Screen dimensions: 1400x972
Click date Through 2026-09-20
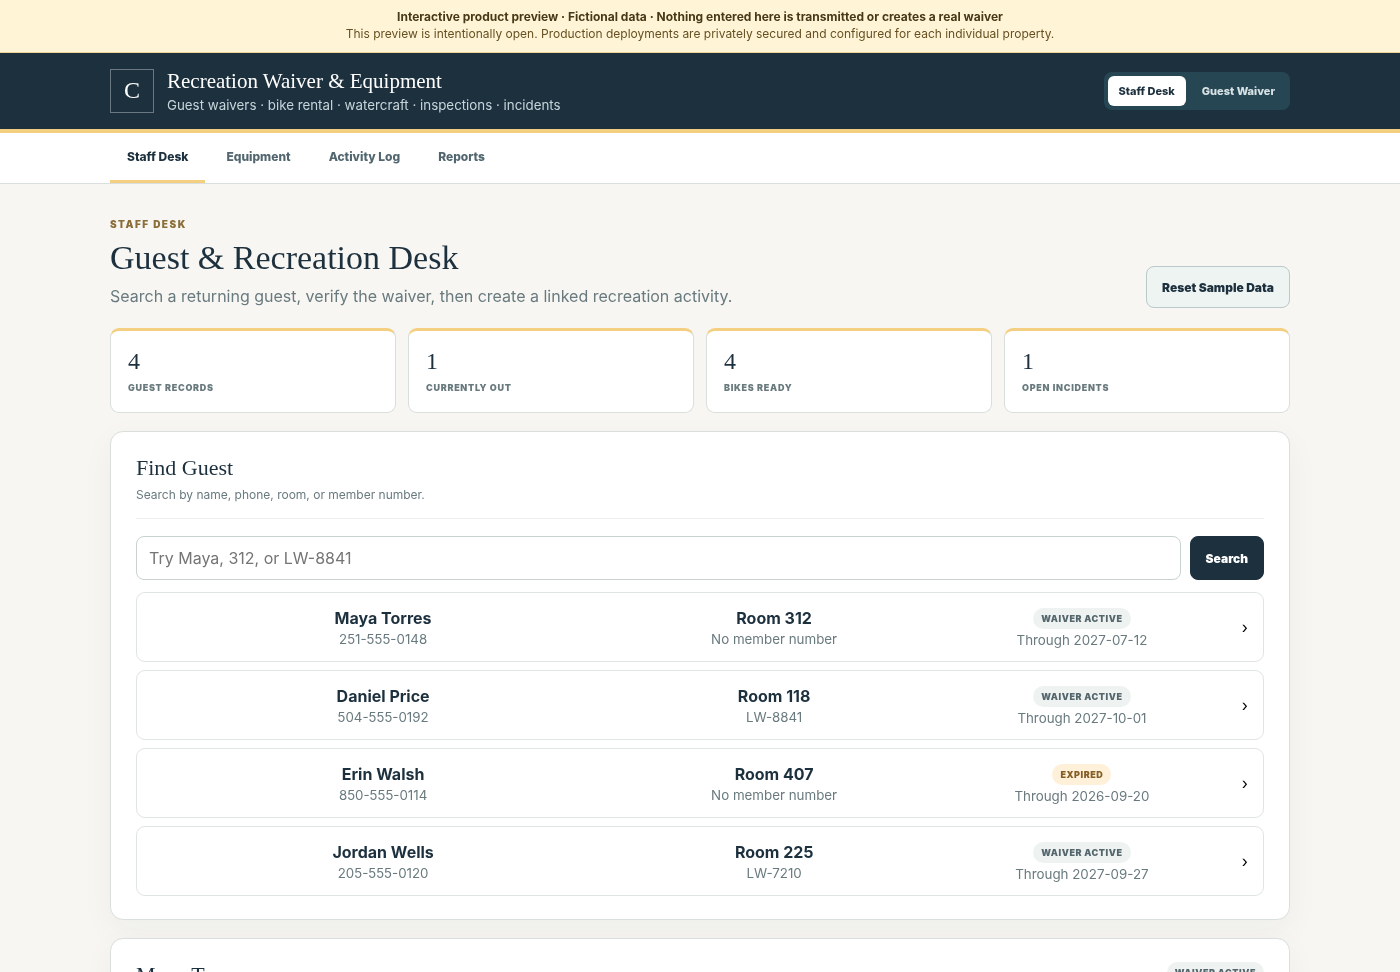point(1082,796)
